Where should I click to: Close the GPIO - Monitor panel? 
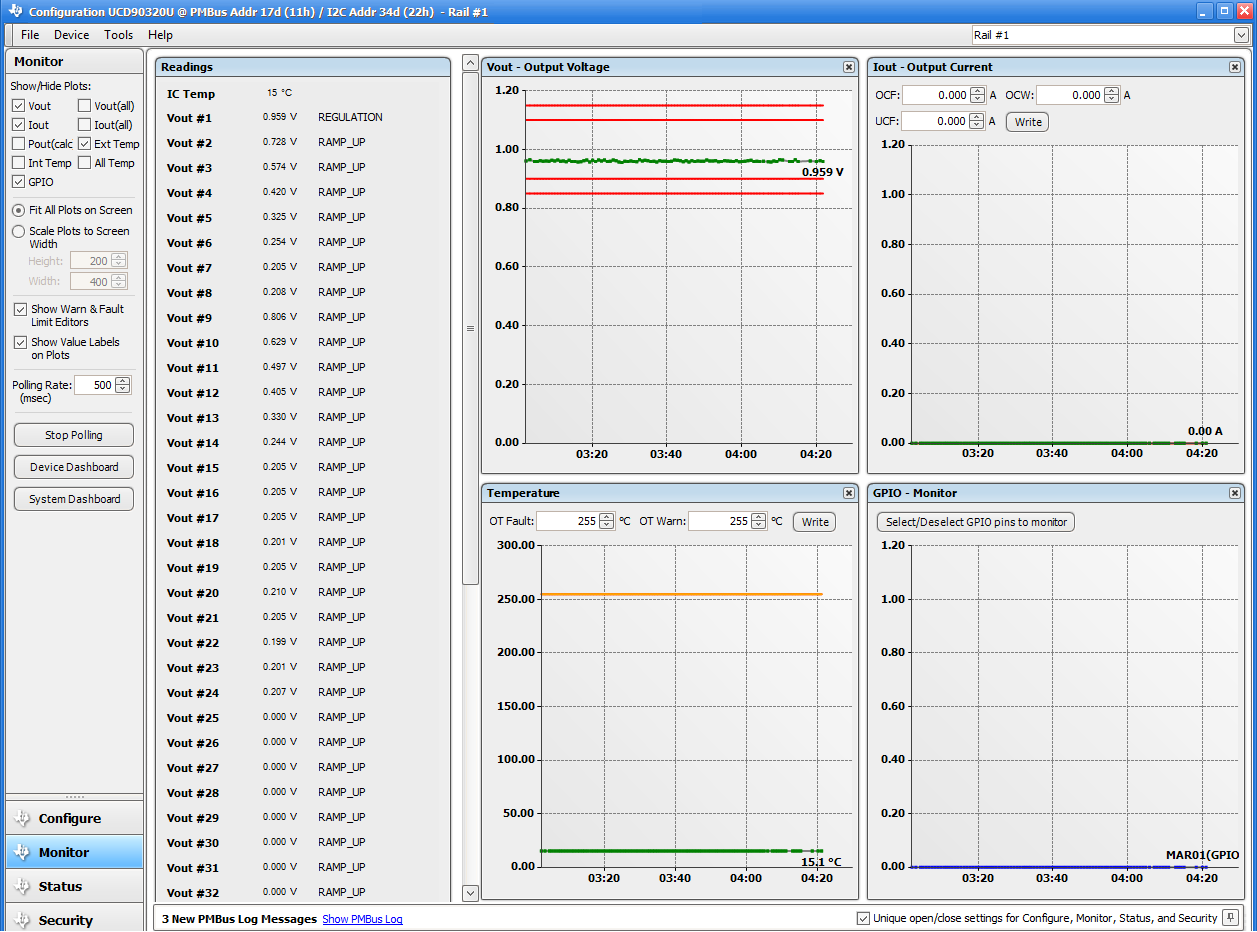tap(1235, 492)
